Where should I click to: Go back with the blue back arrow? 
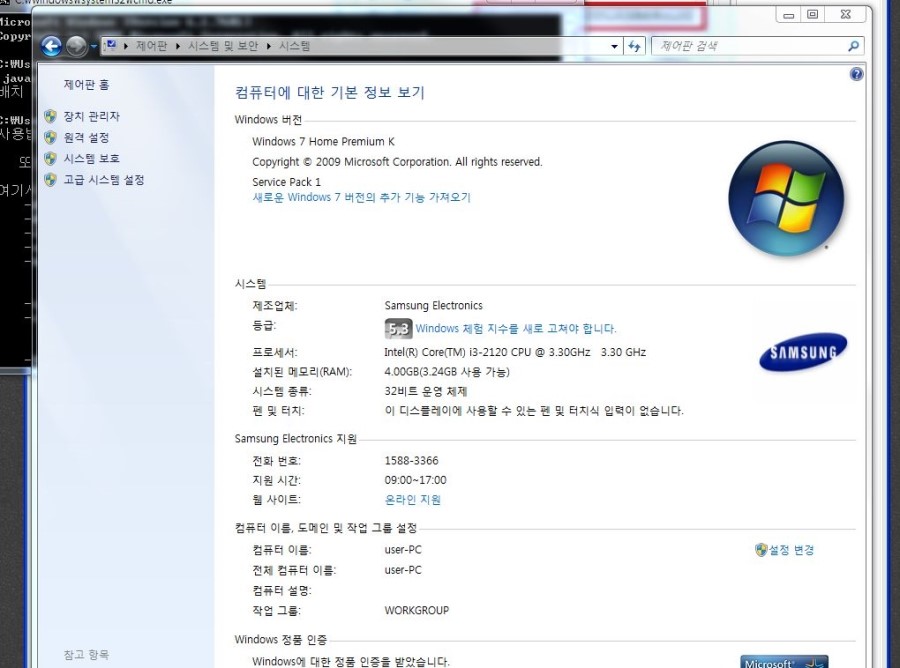coord(51,46)
